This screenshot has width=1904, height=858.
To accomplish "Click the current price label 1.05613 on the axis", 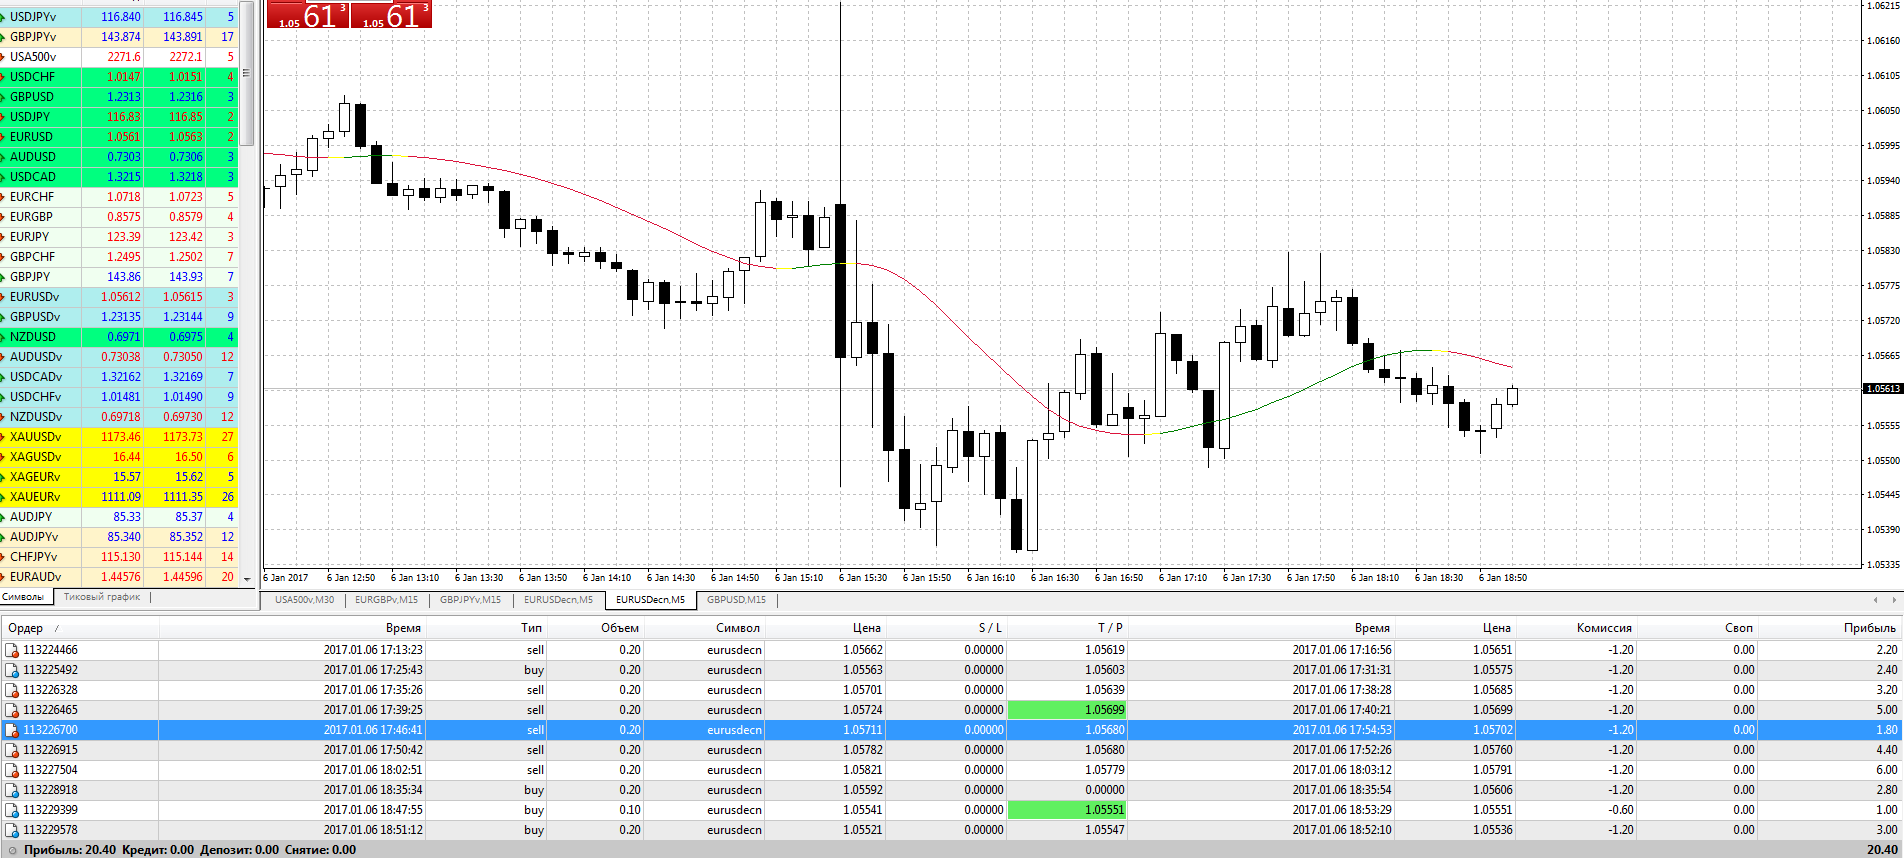I will point(1883,388).
